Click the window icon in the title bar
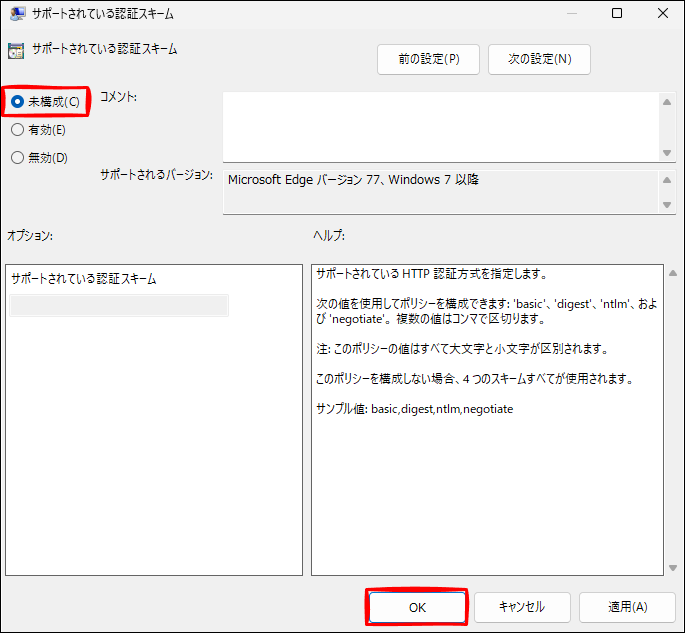This screenshot has height=633, width=685. tap(17, 14)
